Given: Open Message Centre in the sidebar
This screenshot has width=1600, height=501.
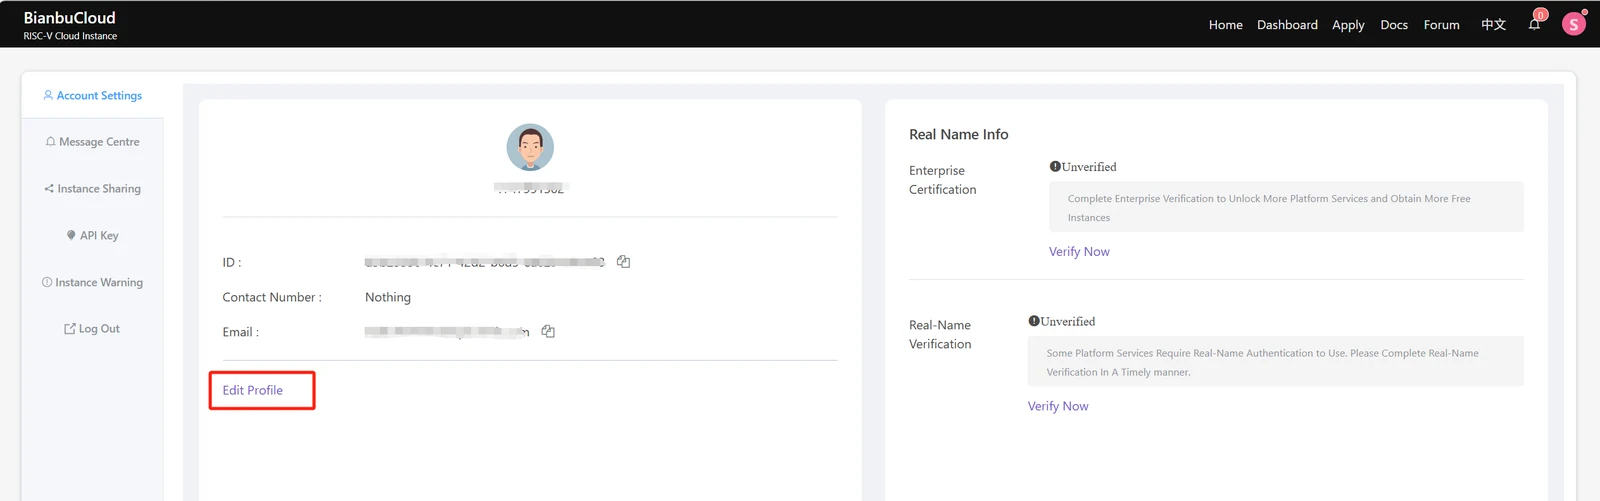Looking at the screenshot, I should 92,142.
